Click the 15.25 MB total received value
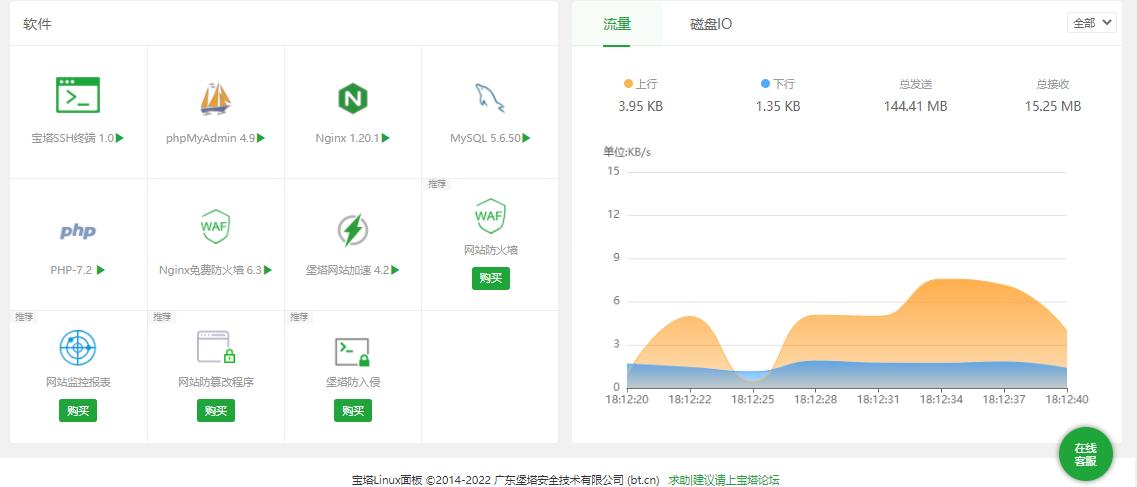This screenshot has height=487, width=1137. coord(1053,107)
